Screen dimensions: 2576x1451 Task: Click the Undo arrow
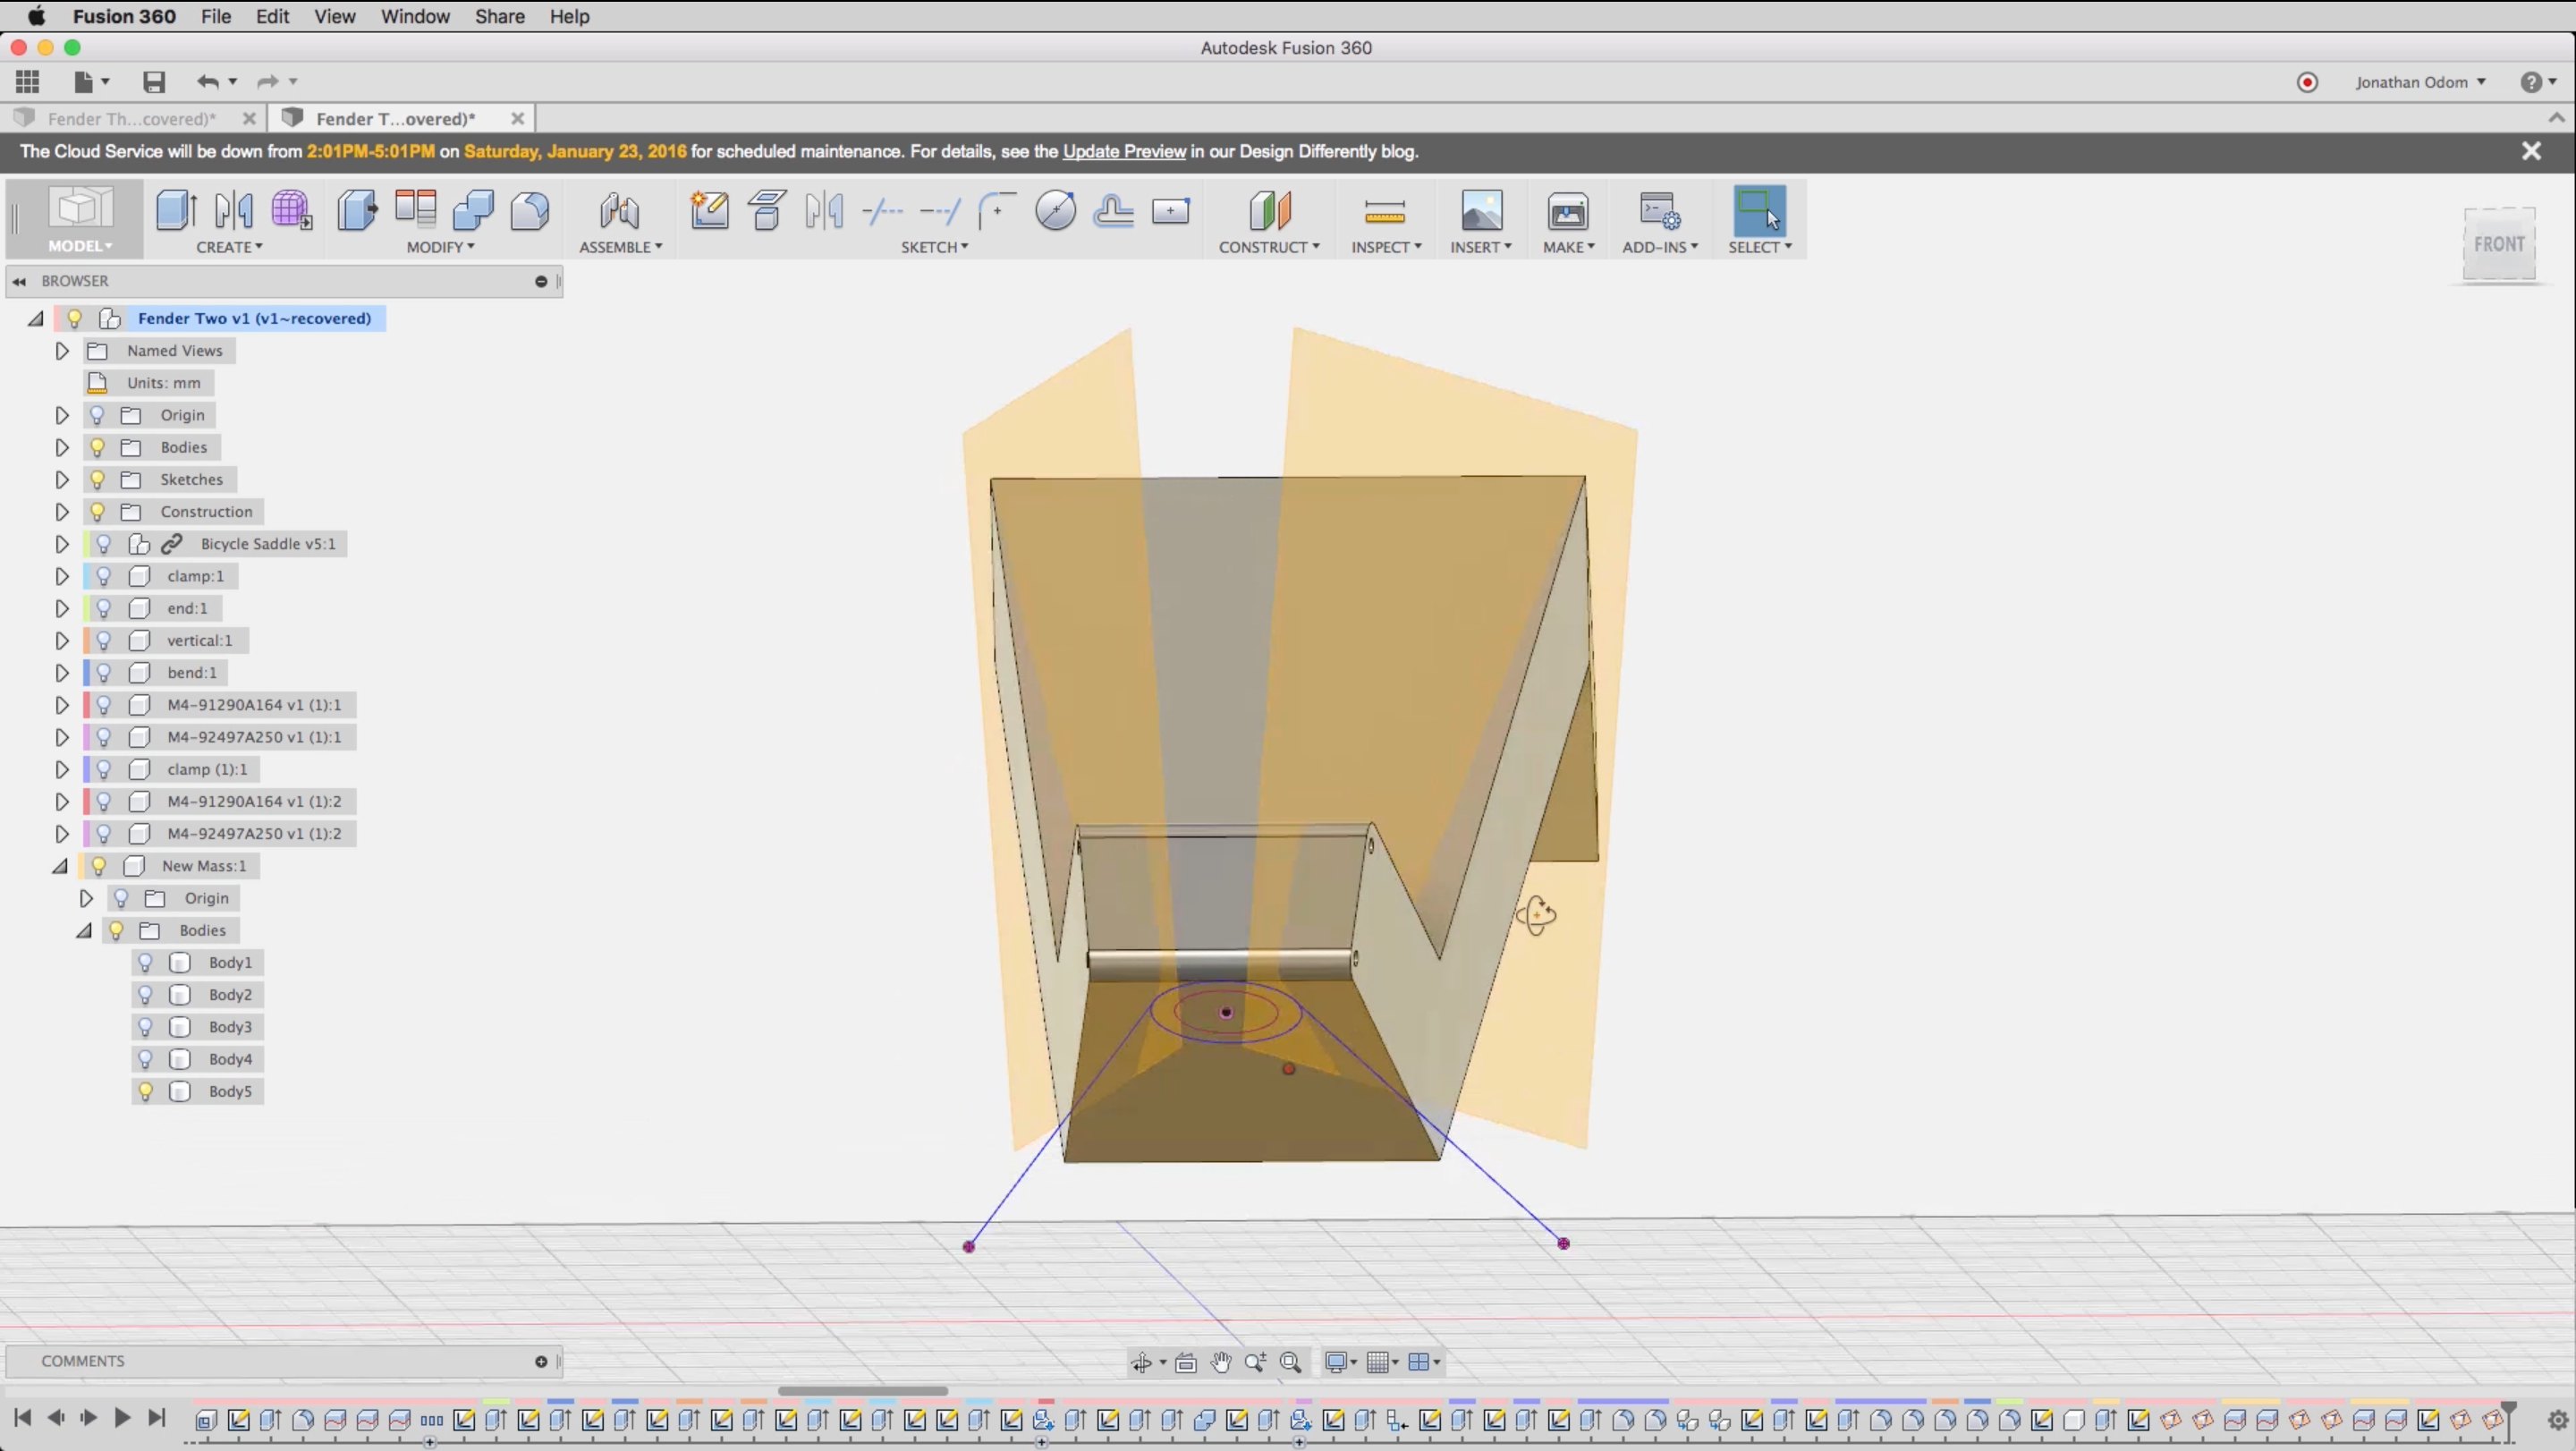coord(207,82)
